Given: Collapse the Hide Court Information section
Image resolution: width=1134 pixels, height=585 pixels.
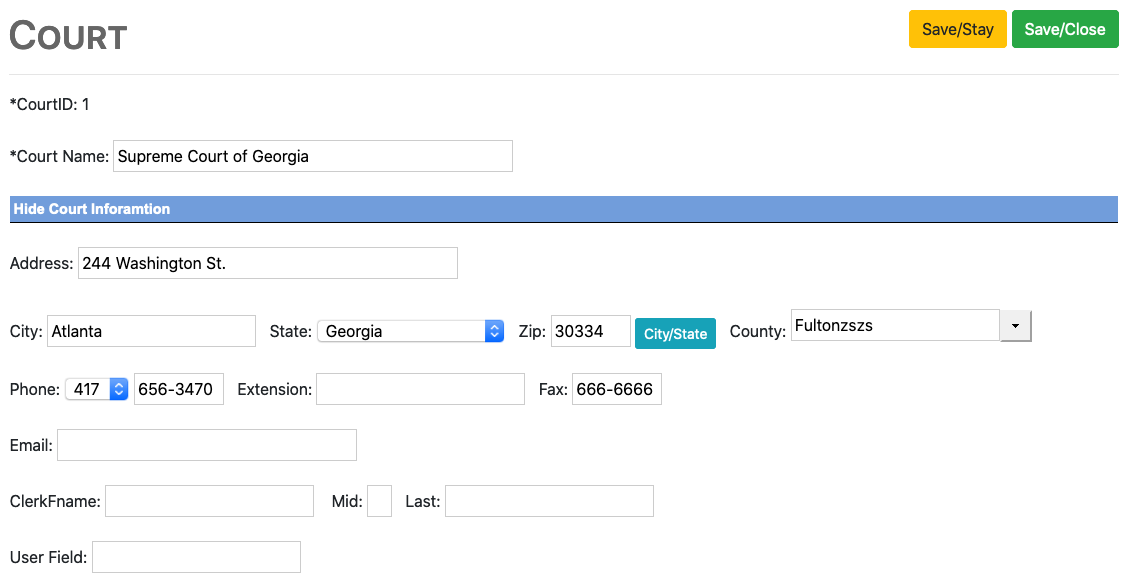Looking at the screenshot, I should (92, 209).
